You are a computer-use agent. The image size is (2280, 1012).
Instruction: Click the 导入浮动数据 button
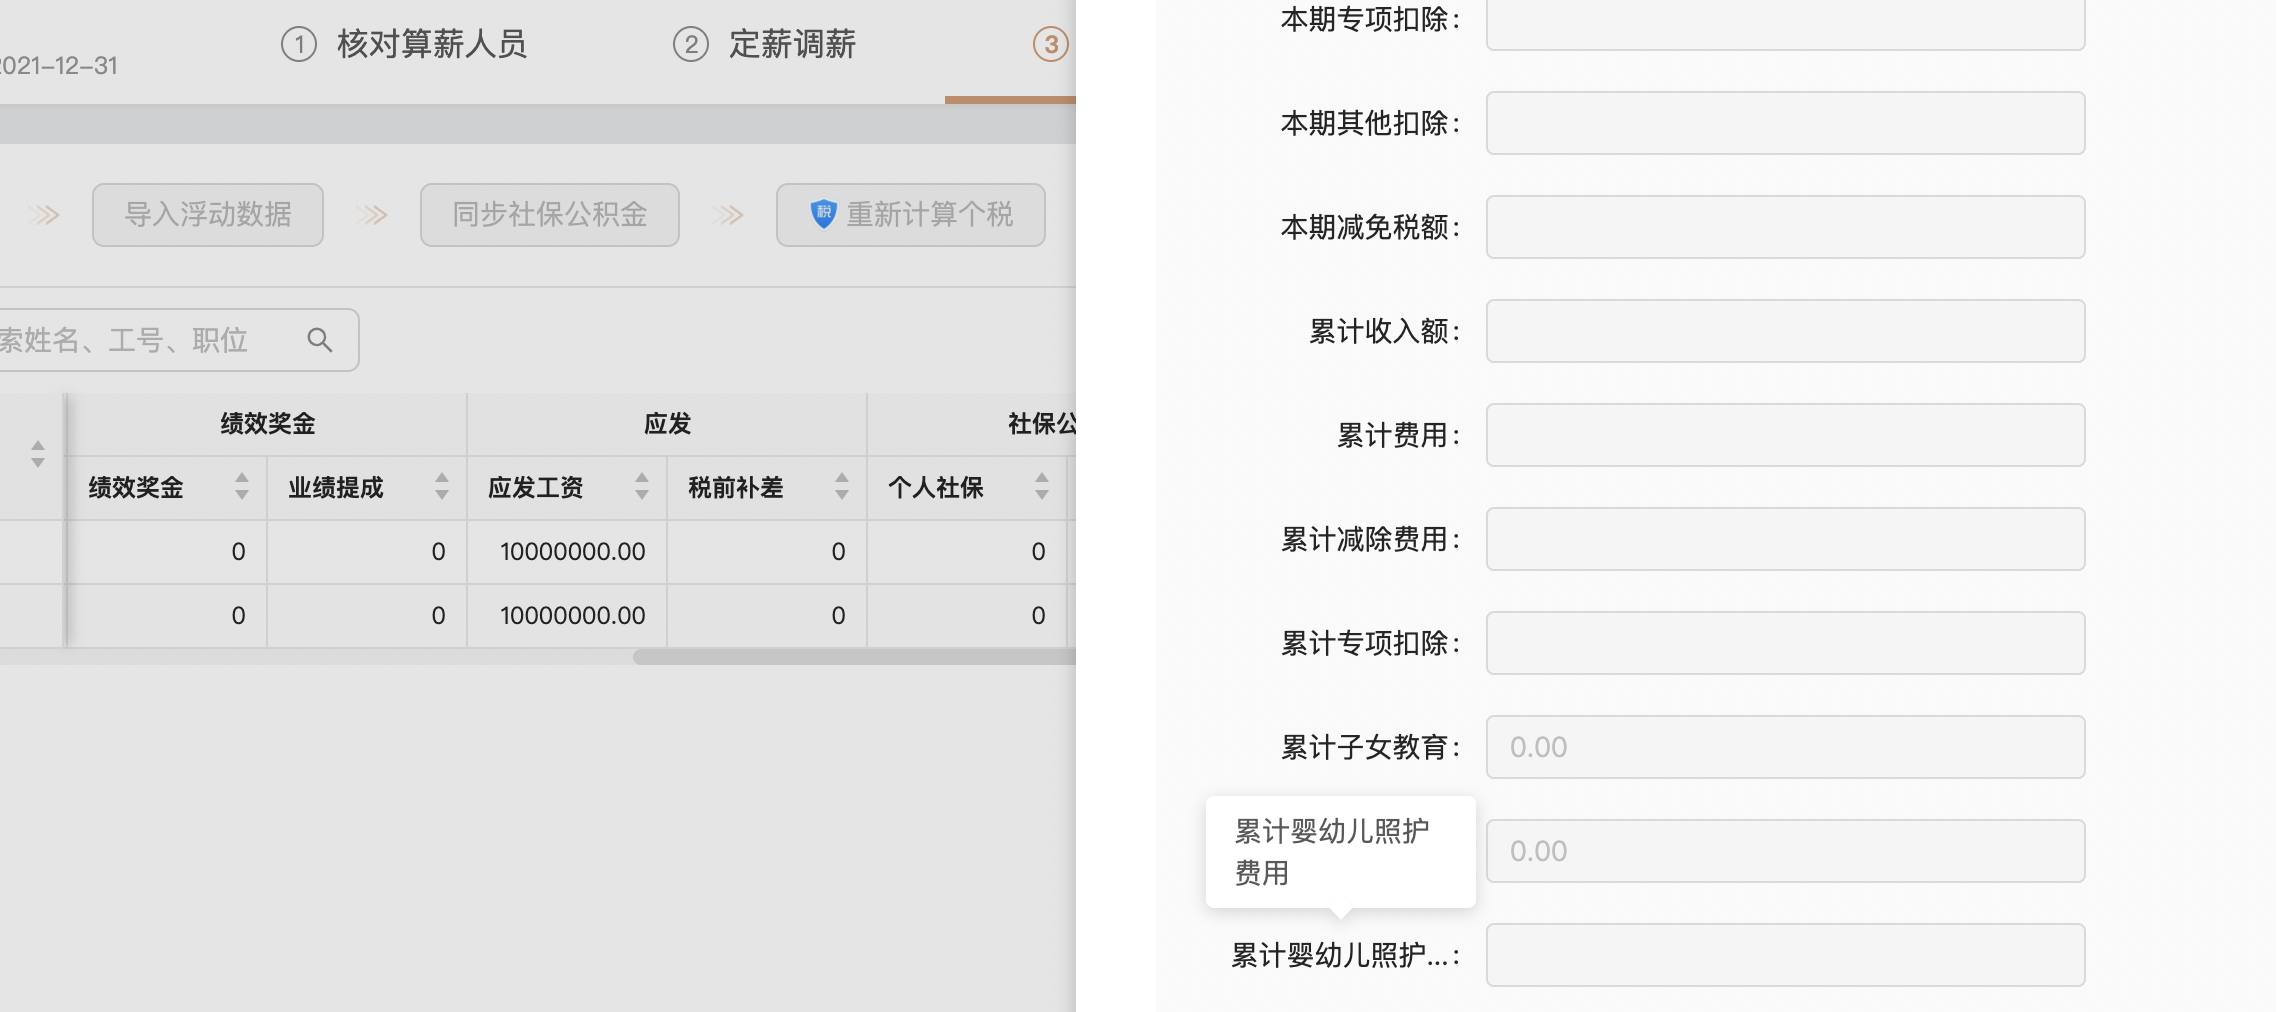pyautogui.click(x=208, y=214)
